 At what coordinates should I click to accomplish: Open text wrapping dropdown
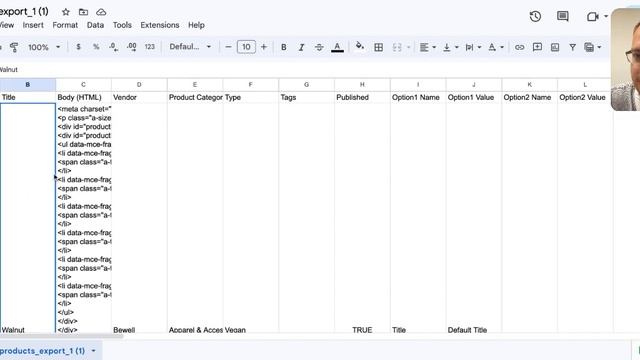pyautogui.click(x=473, y=47)
